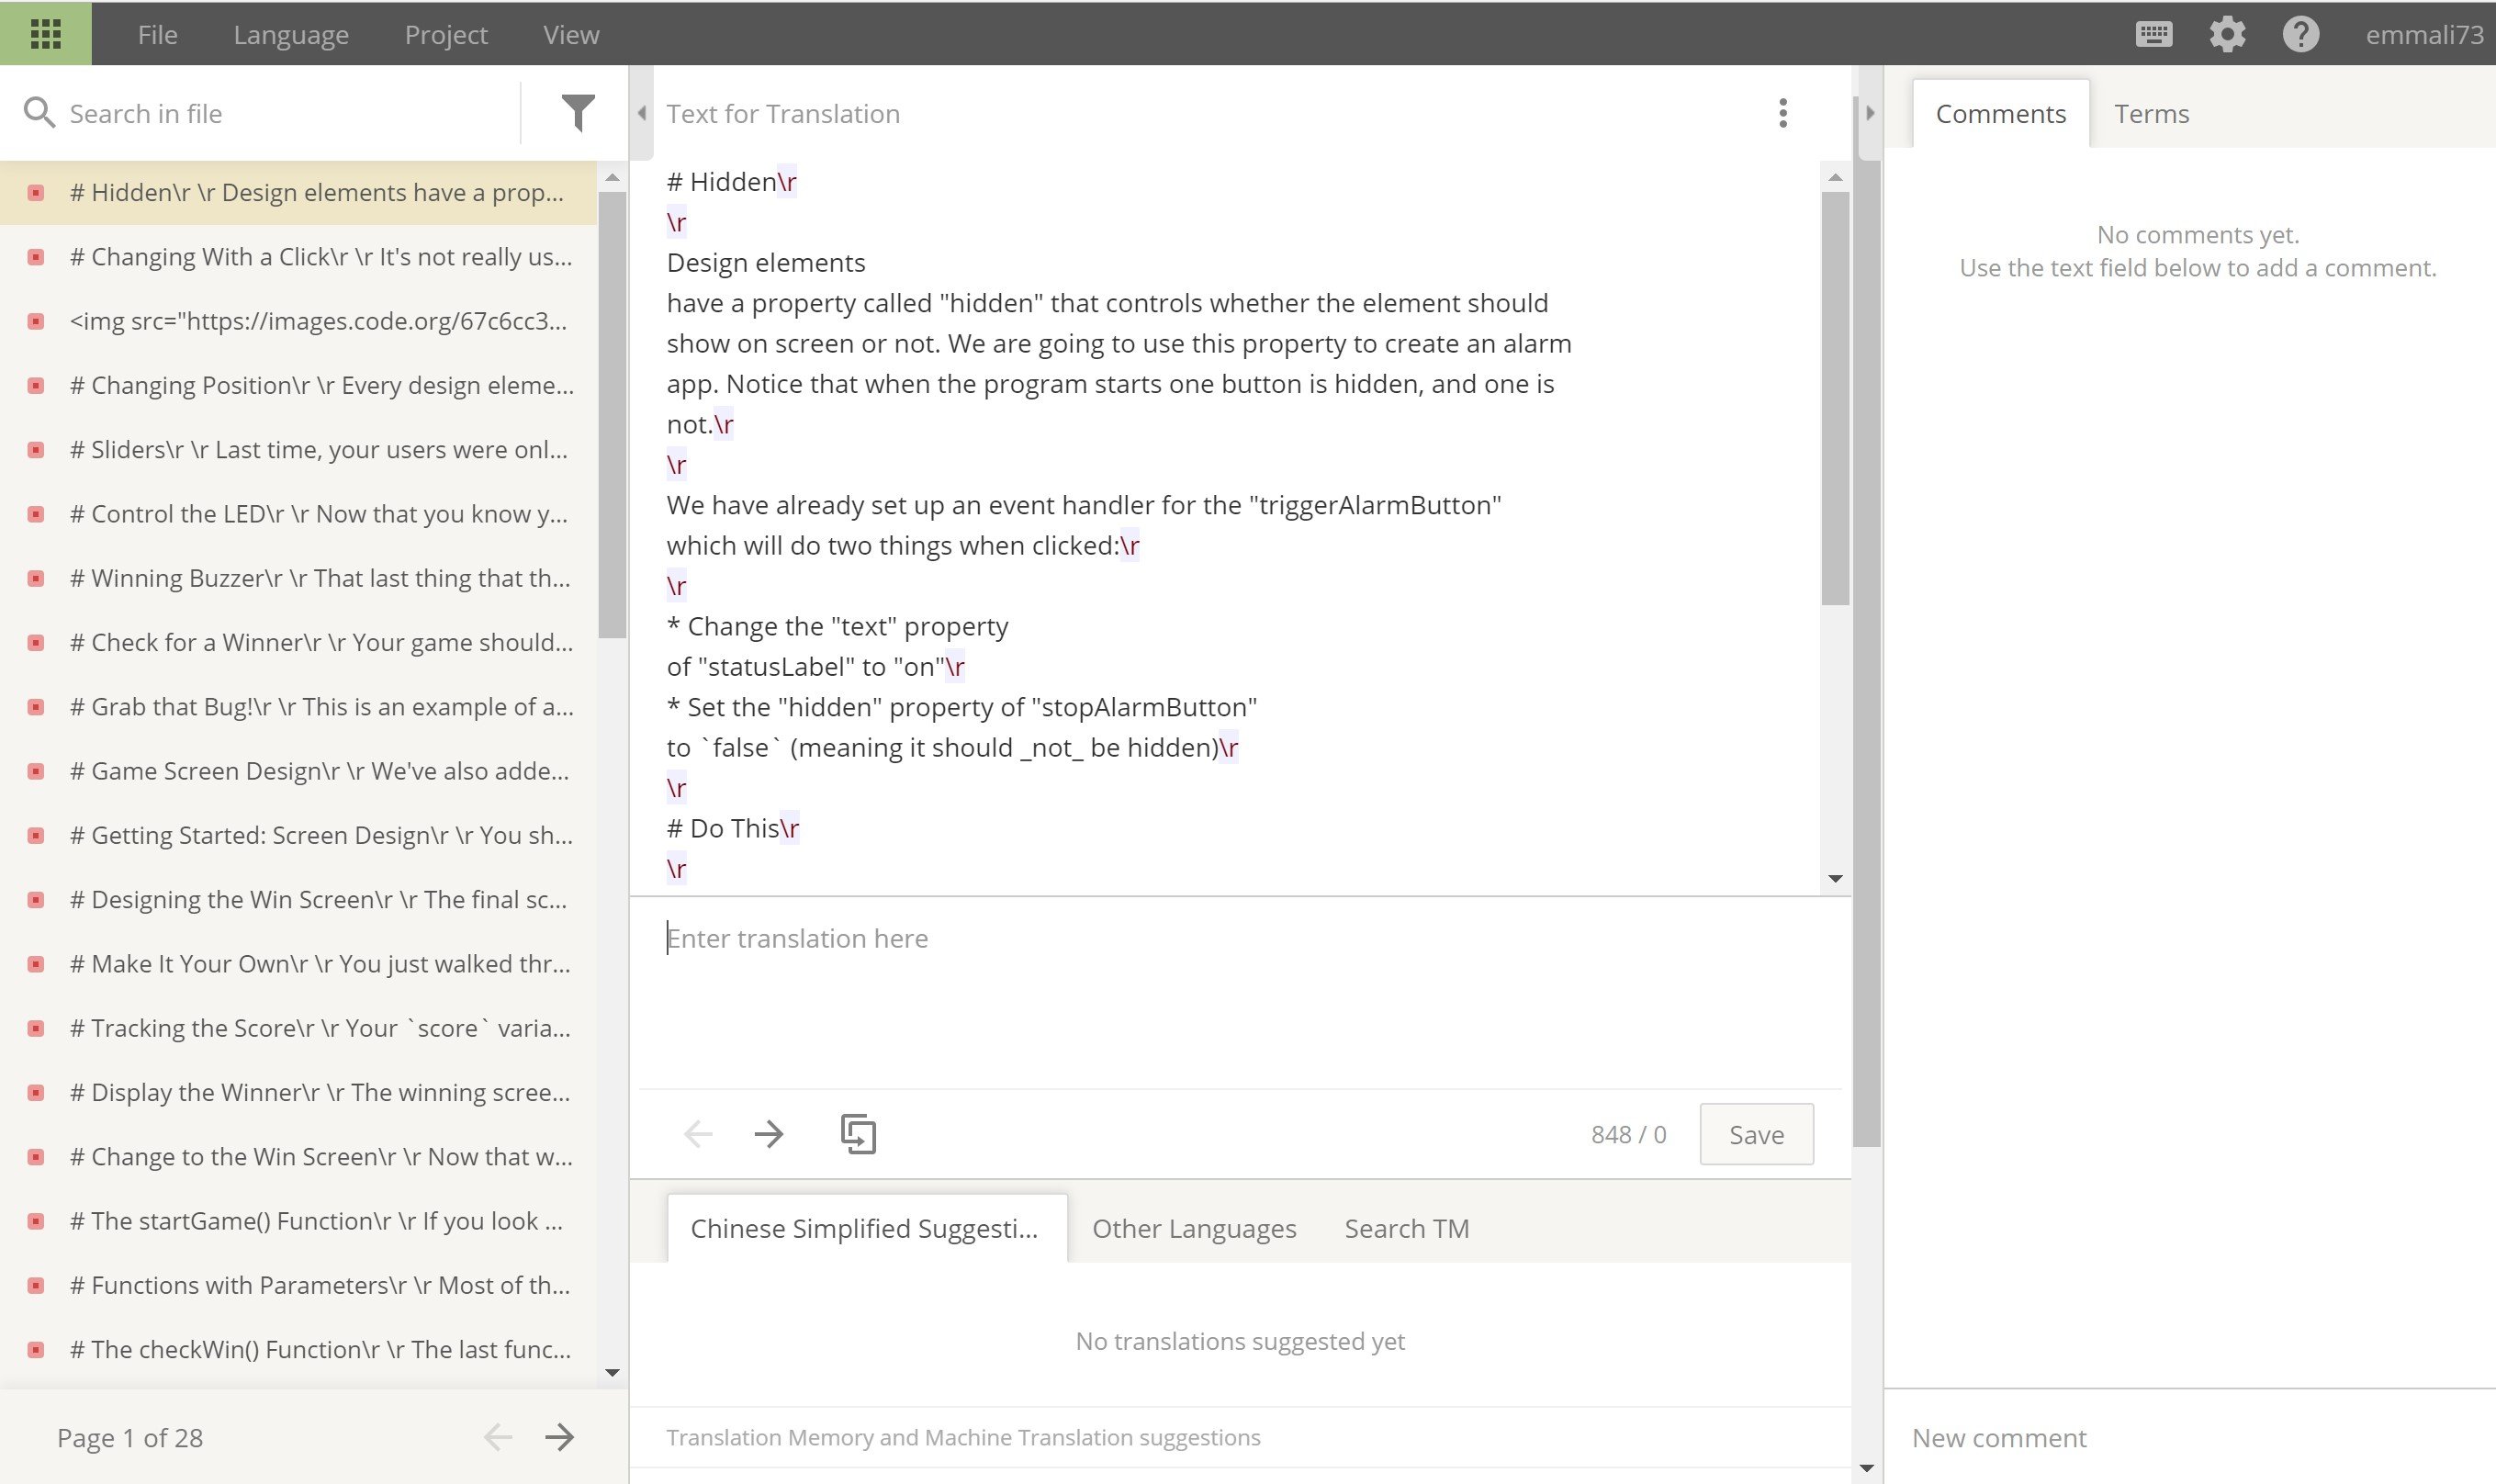Open the keyboard shortcuts icon
Viewport: 2496px width, 1484px height.
[2153, 34]
